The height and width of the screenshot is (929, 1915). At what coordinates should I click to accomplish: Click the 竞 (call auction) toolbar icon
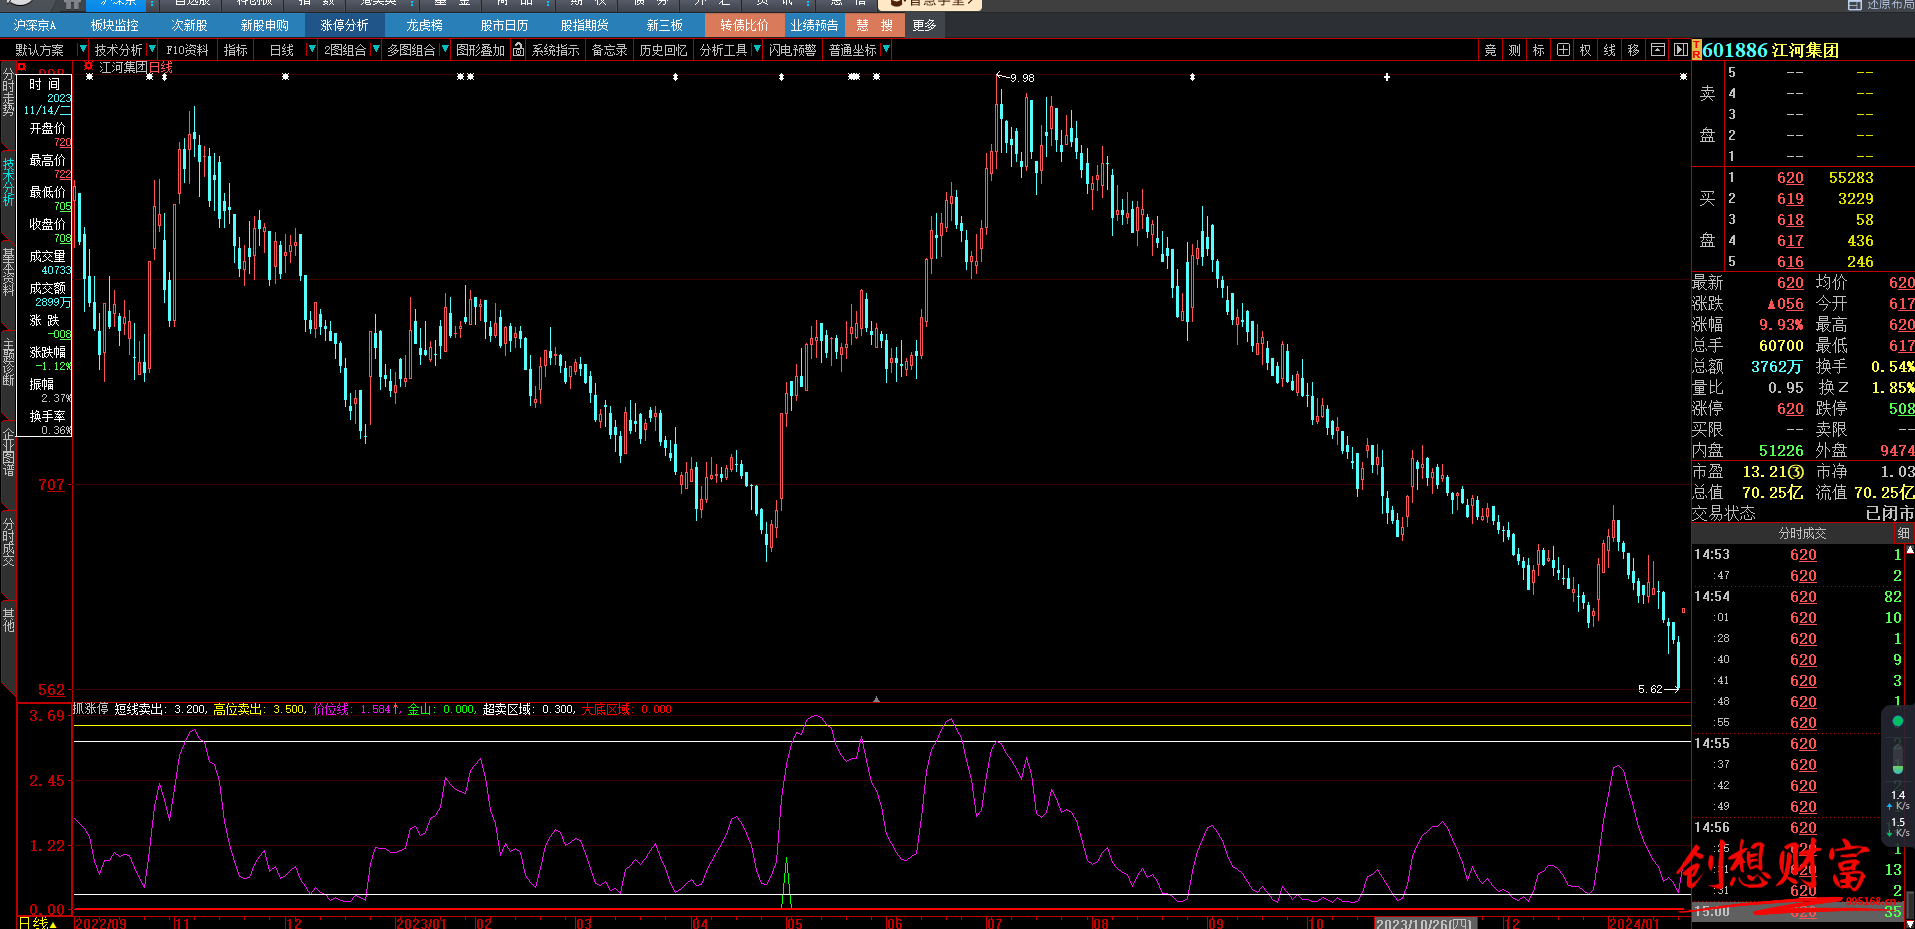[x=1490, y=50]
